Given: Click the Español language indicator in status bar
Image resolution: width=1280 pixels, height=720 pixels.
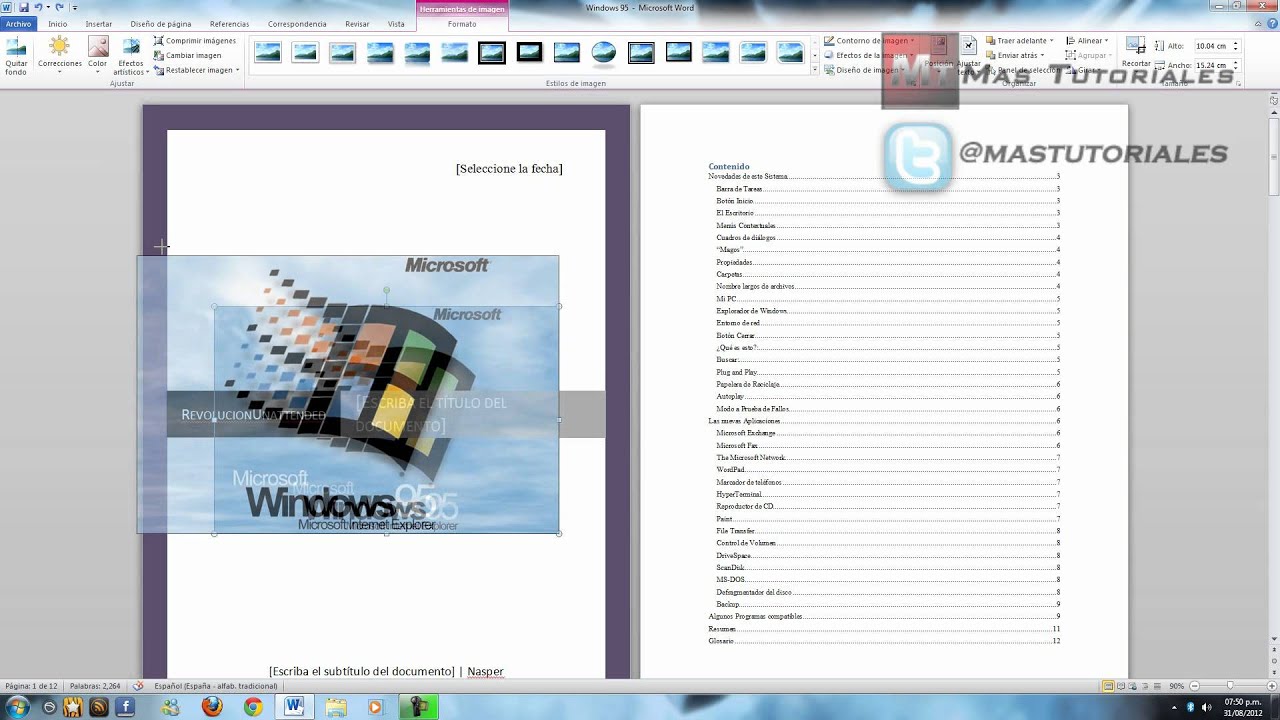Looking at the screenshot, I should [x=216, y=686].
